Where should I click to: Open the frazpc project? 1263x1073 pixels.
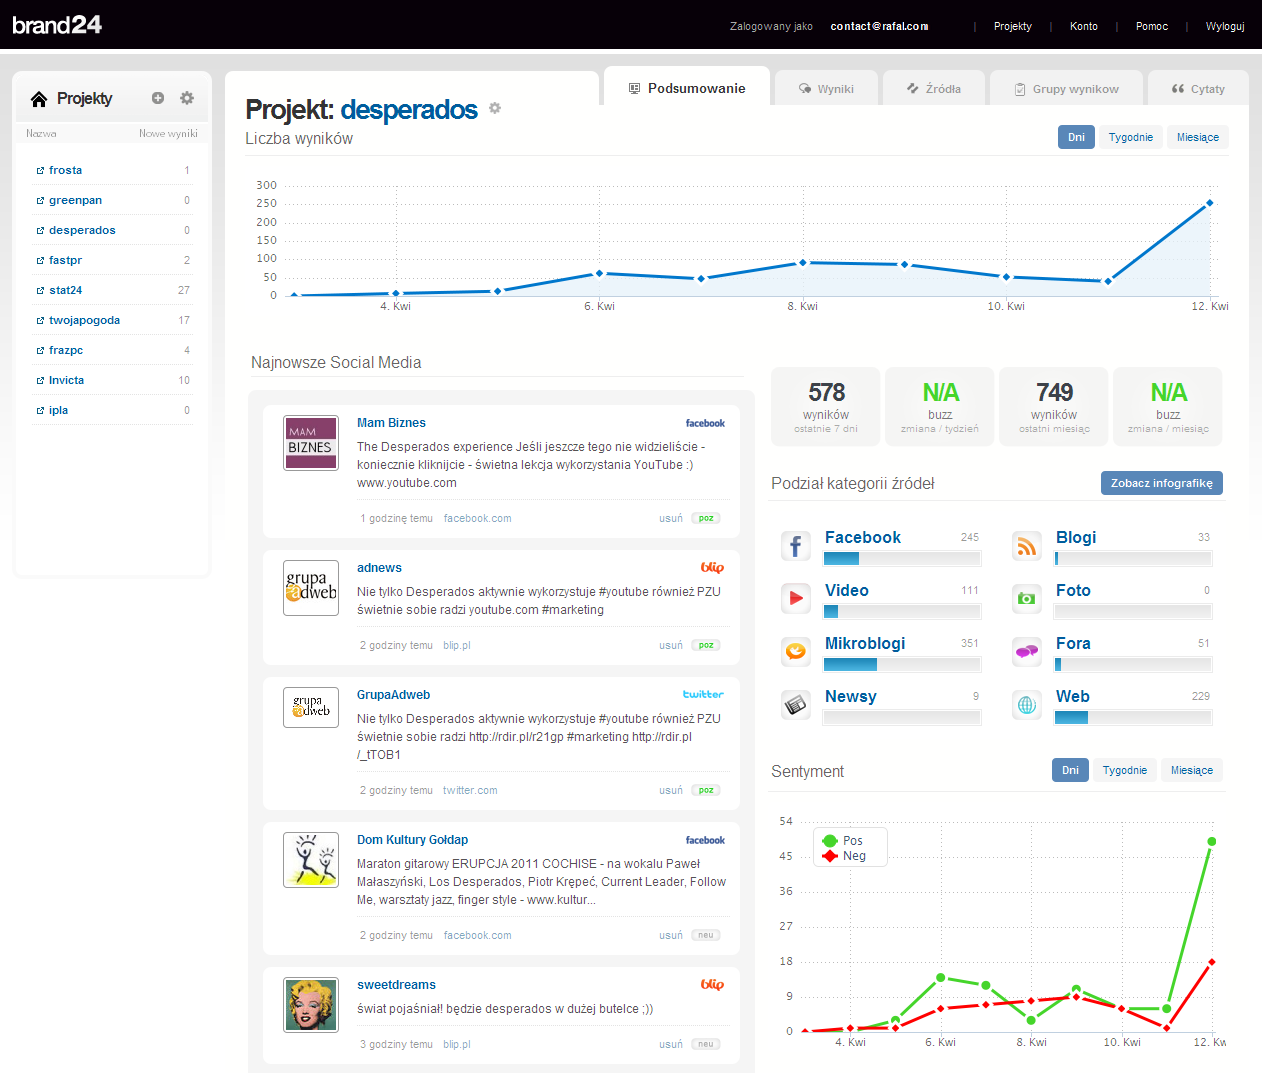(x=66, y=350)
